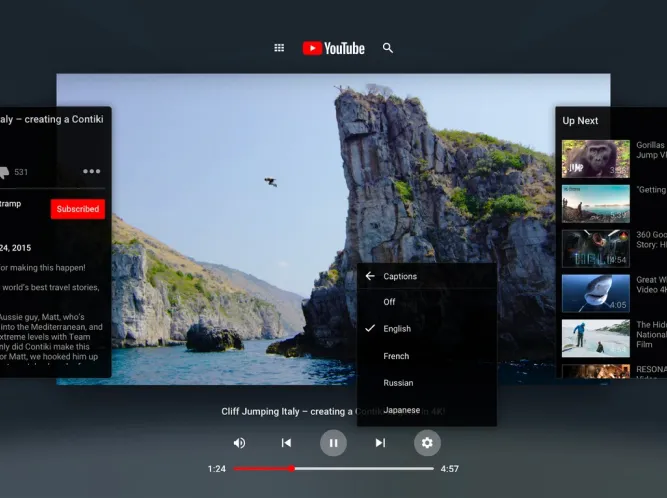
Task: Select French captions
Action: pos(427,356)
